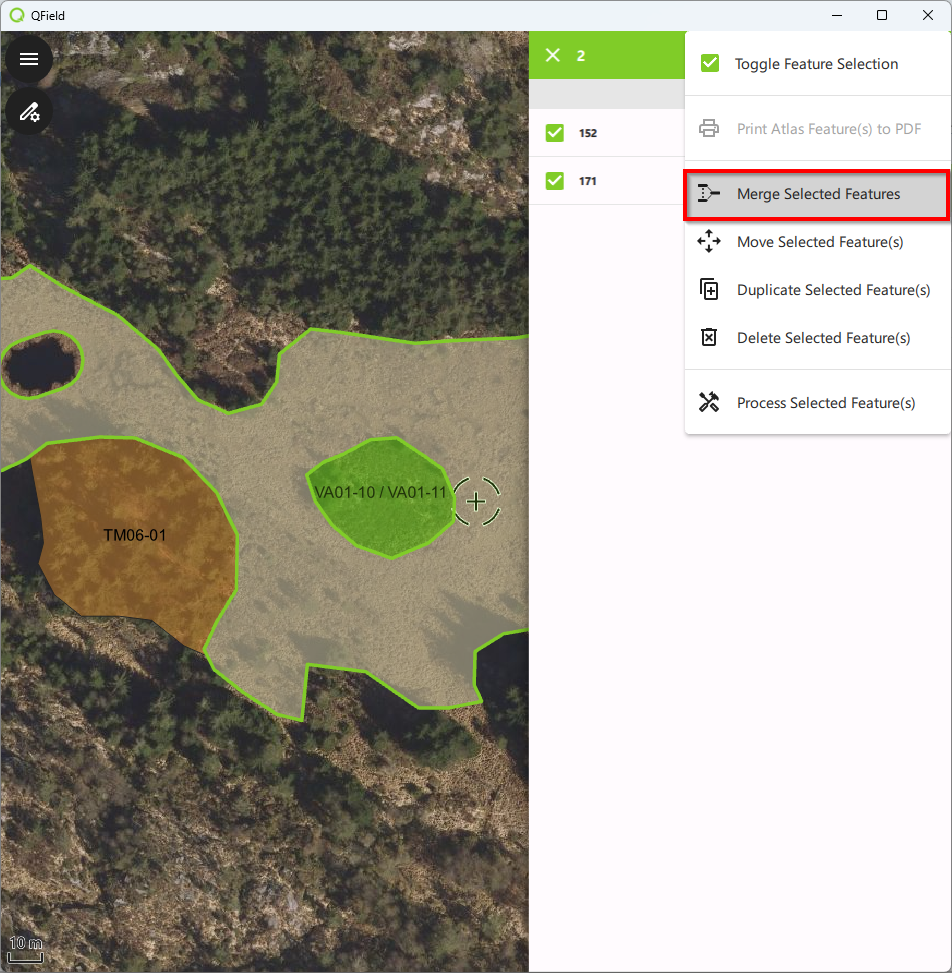The height and width of the screenshot is (973, 952).
Task: Toggle the Feature Selection checkbox
Action: point(710,64)
